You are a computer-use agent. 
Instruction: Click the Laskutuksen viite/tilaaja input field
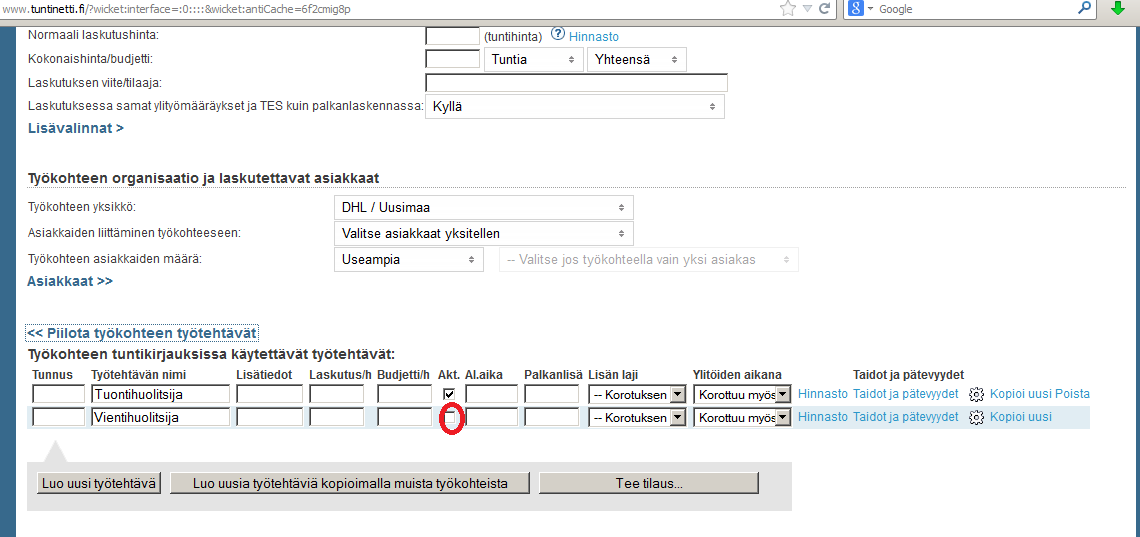576,83
